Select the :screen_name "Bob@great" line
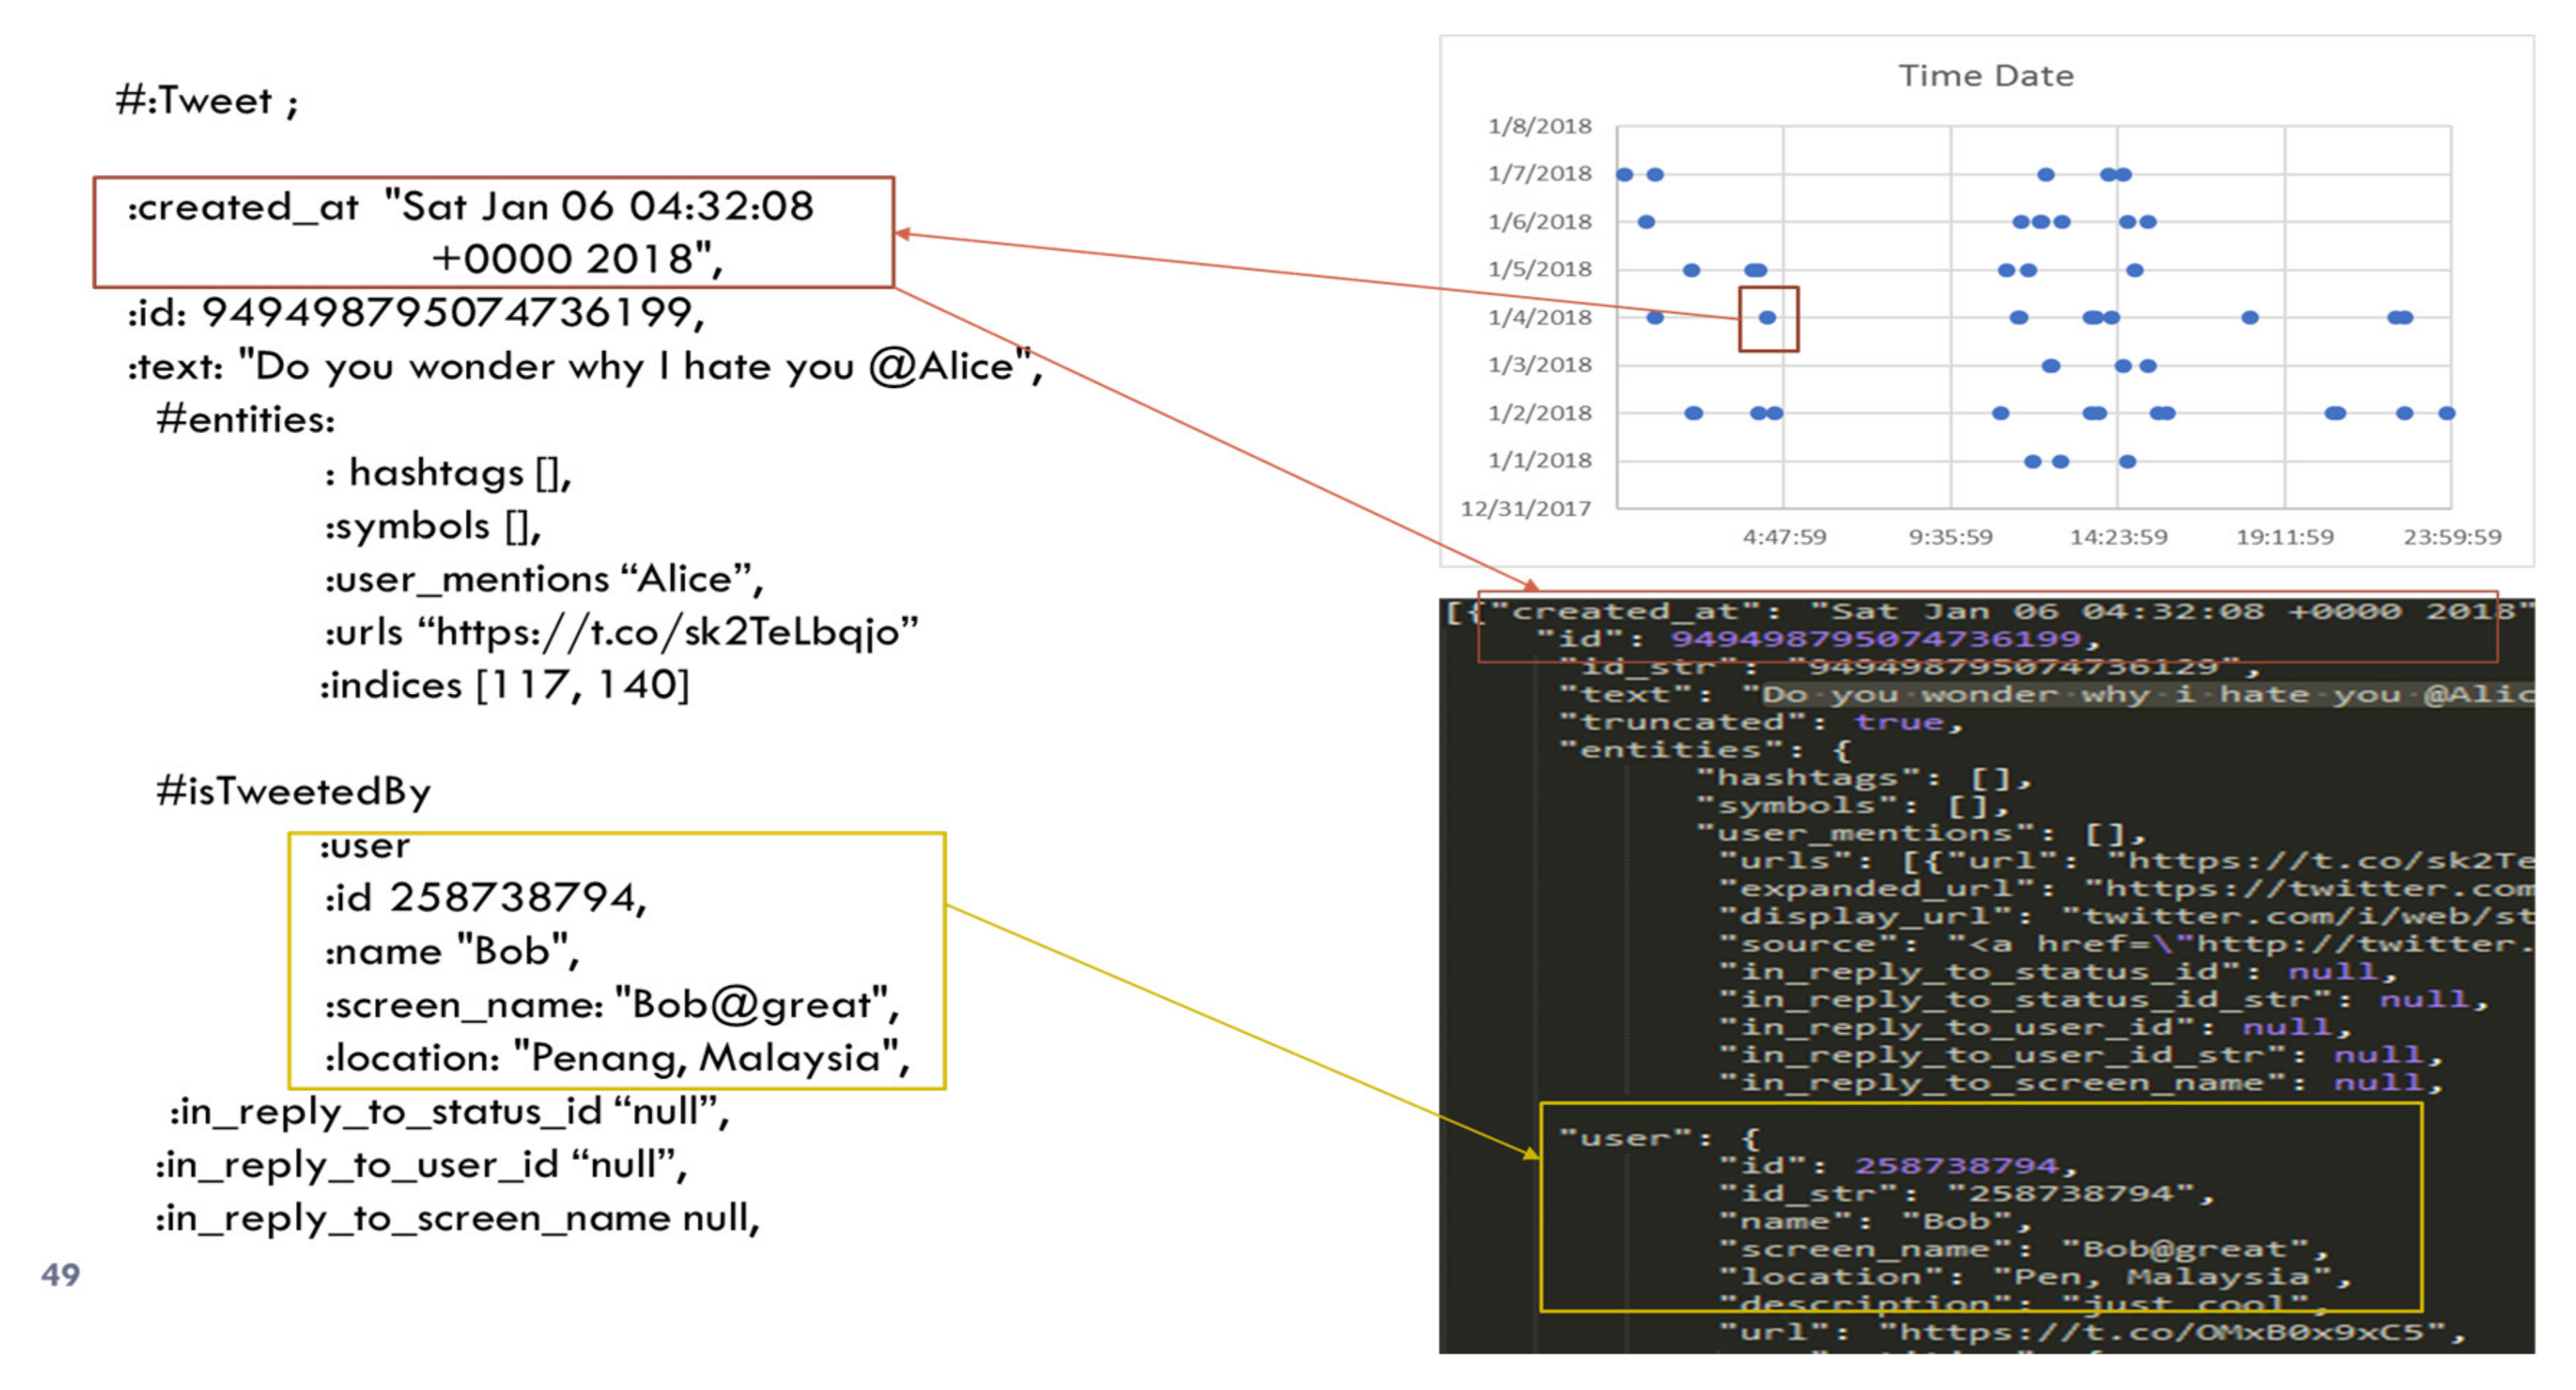This screenshot has height=1390, width=2576. pos(611,1004)
